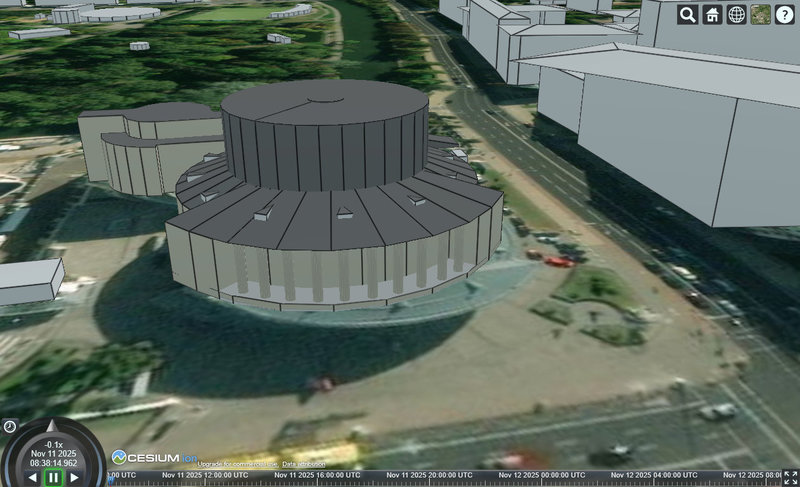Play animation forward
This screenshot has width=800, height=487.
click(74, 478)
